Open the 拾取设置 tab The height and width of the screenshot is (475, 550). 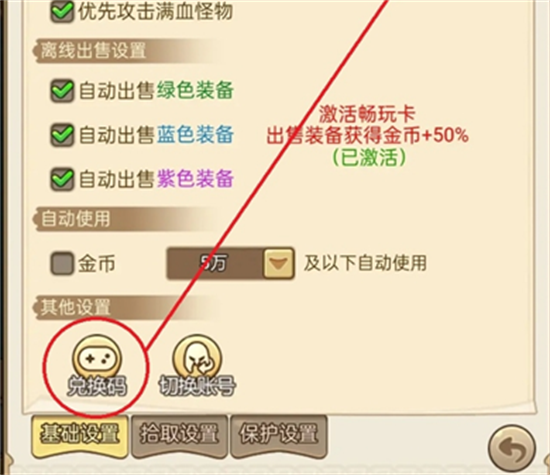tap(179, 436)
